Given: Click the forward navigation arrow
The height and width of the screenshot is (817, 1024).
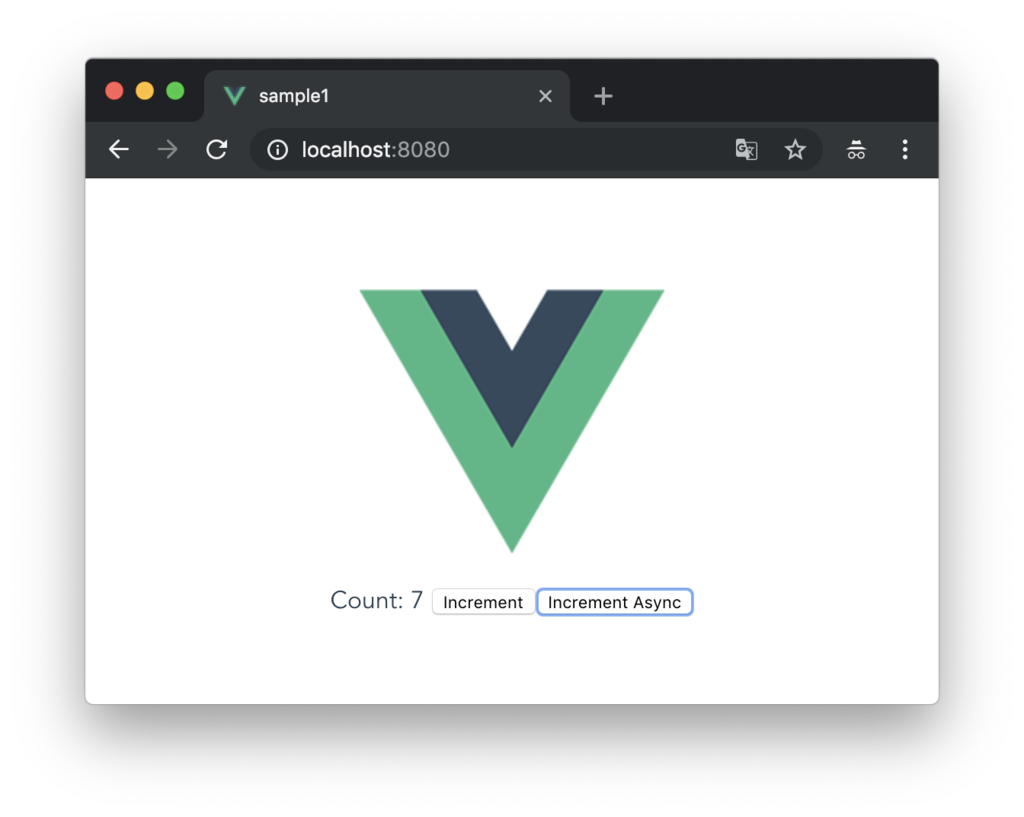Looking at the screenshot, I should pos(168,150).
